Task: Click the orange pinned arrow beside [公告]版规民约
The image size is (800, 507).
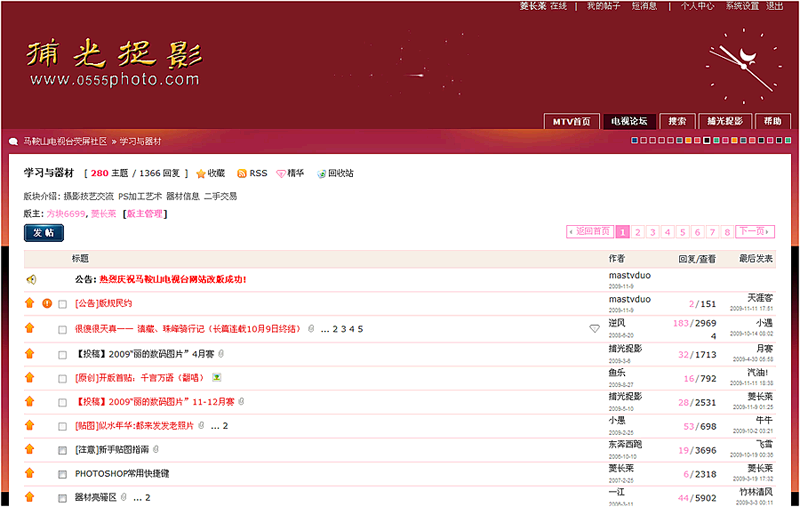Action: click(x=30, y=303)
